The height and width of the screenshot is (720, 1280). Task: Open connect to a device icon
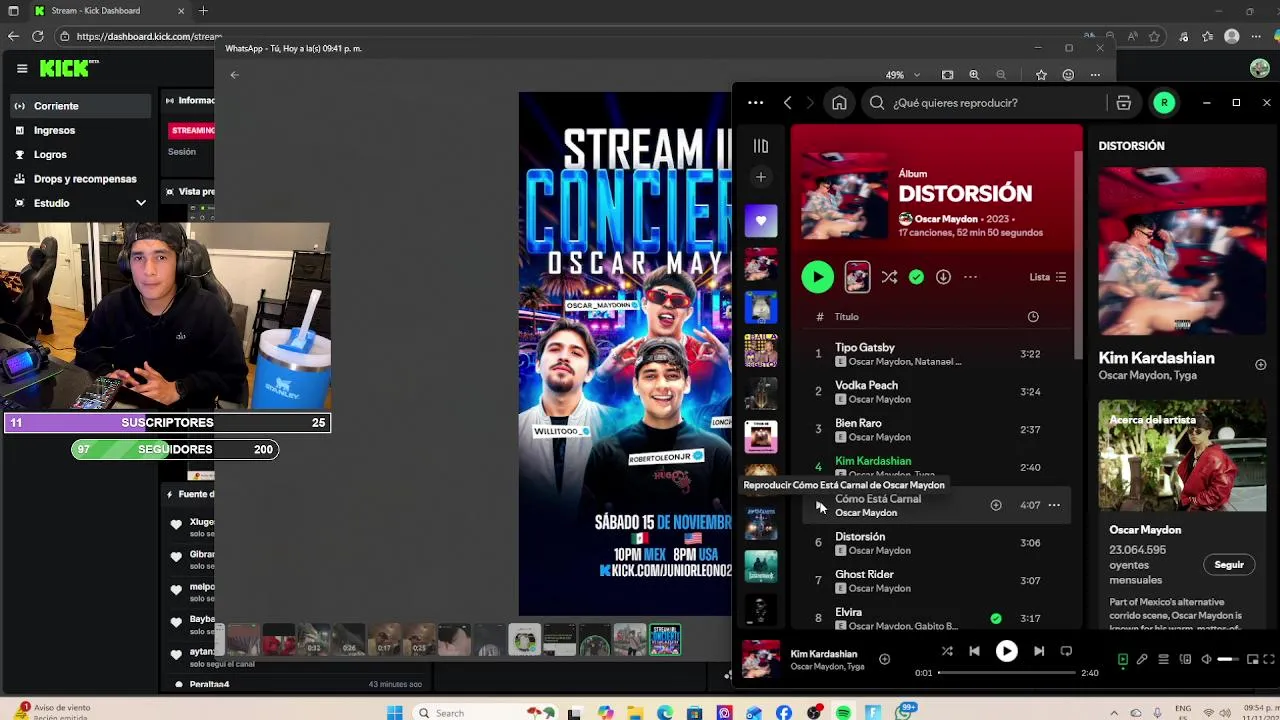pyautogui.click(x=1185, y=659)
